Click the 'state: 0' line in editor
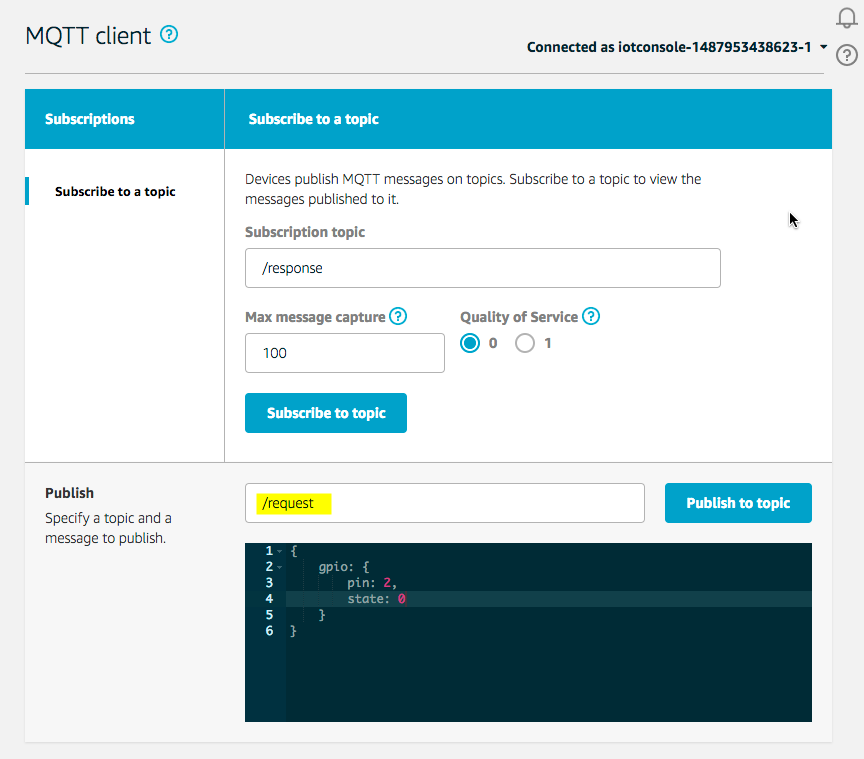 pyautogui.click(x=548, y=599)
